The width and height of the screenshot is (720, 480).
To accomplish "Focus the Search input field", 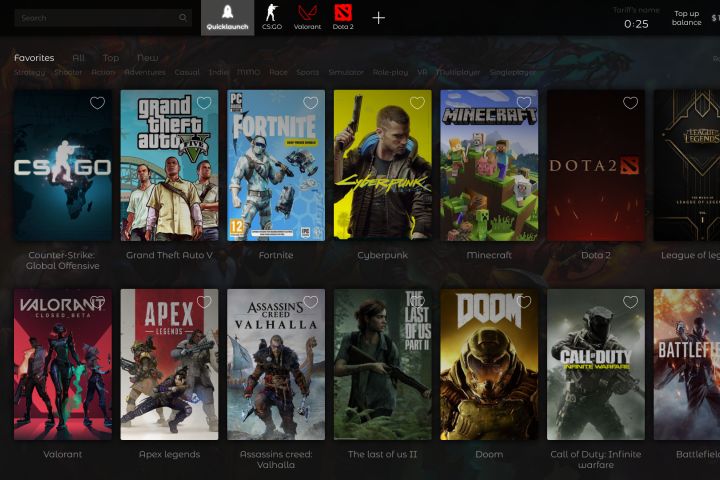I will pyautogui.click(x=103, y=18).
